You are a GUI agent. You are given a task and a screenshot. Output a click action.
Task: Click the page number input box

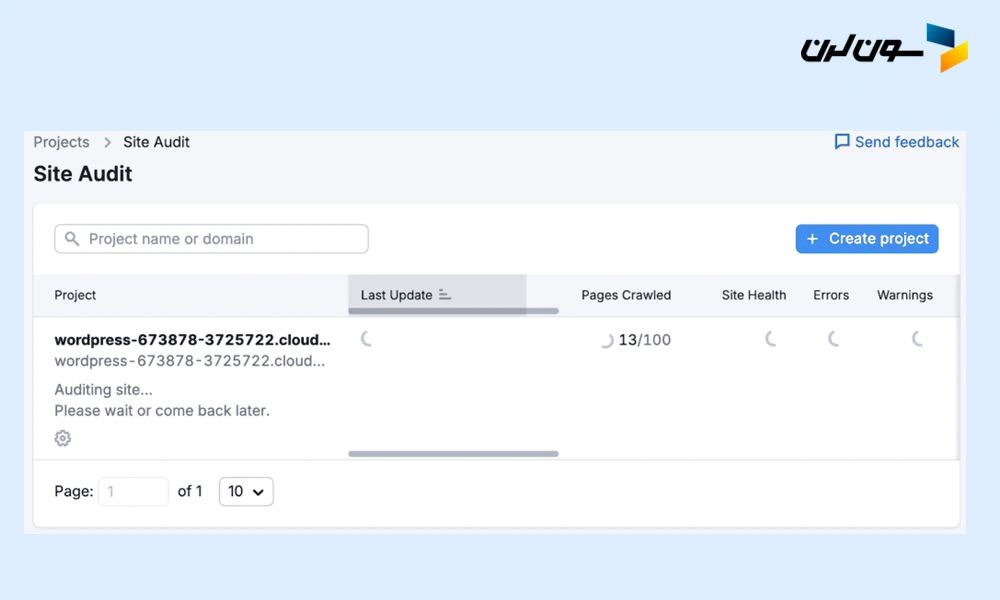[x=133, y=491]
